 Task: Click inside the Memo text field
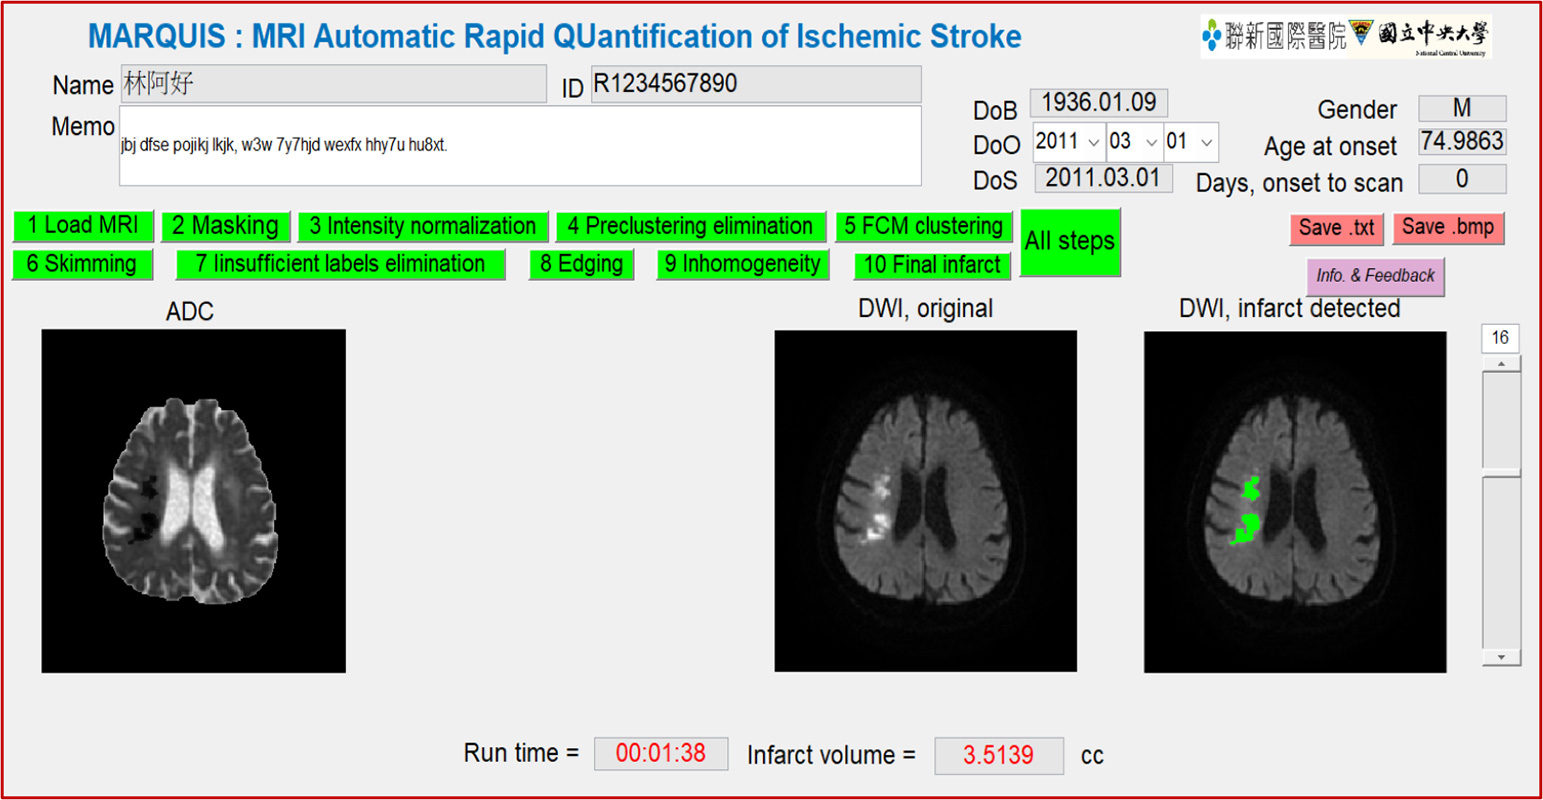520,146
